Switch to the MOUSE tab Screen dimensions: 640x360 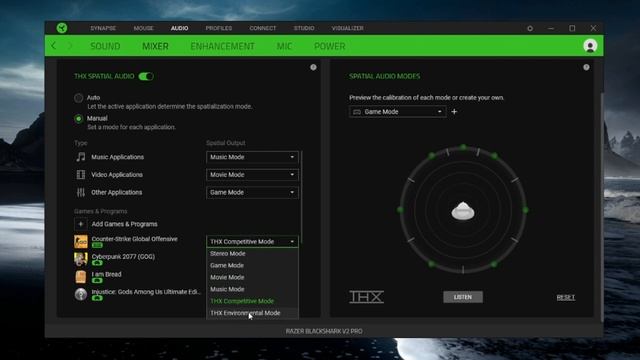point(144,28)
